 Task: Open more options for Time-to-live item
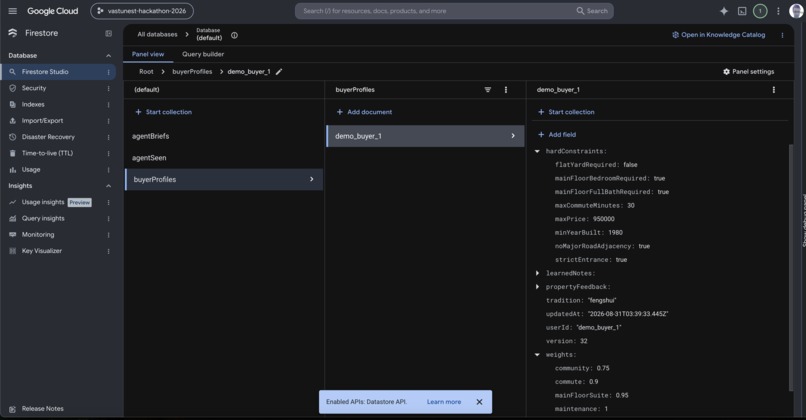coord(108,154)
